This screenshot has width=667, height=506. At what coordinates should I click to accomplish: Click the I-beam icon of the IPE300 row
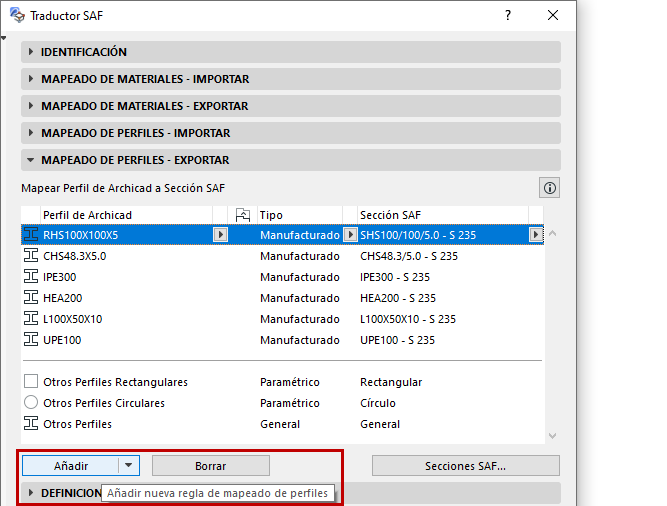(31, 277)
